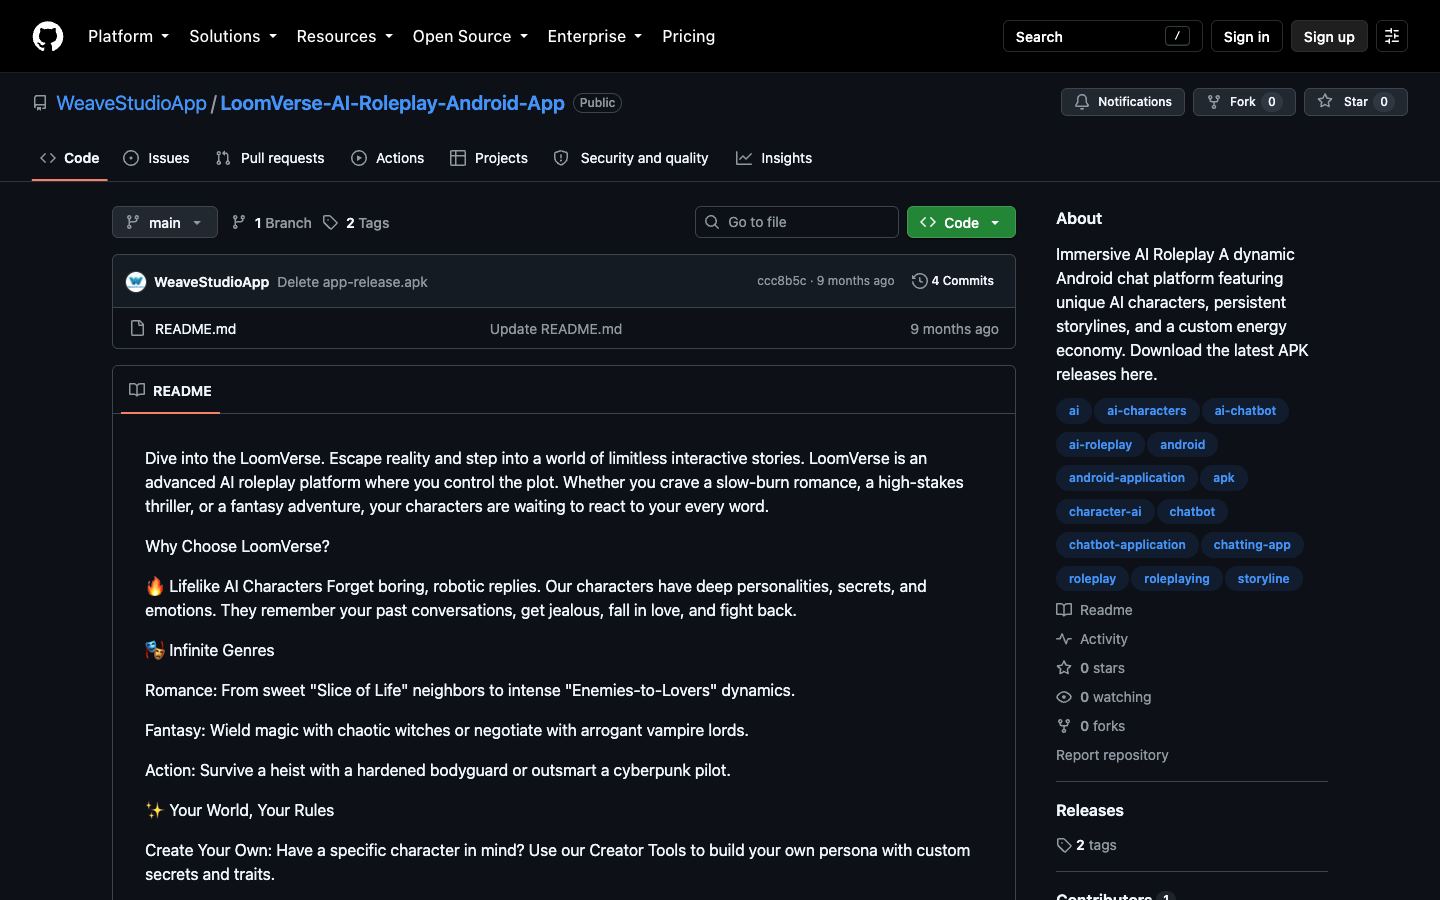
Task: Open the WeaveStudioApp owner link
Action: (131, 103)
